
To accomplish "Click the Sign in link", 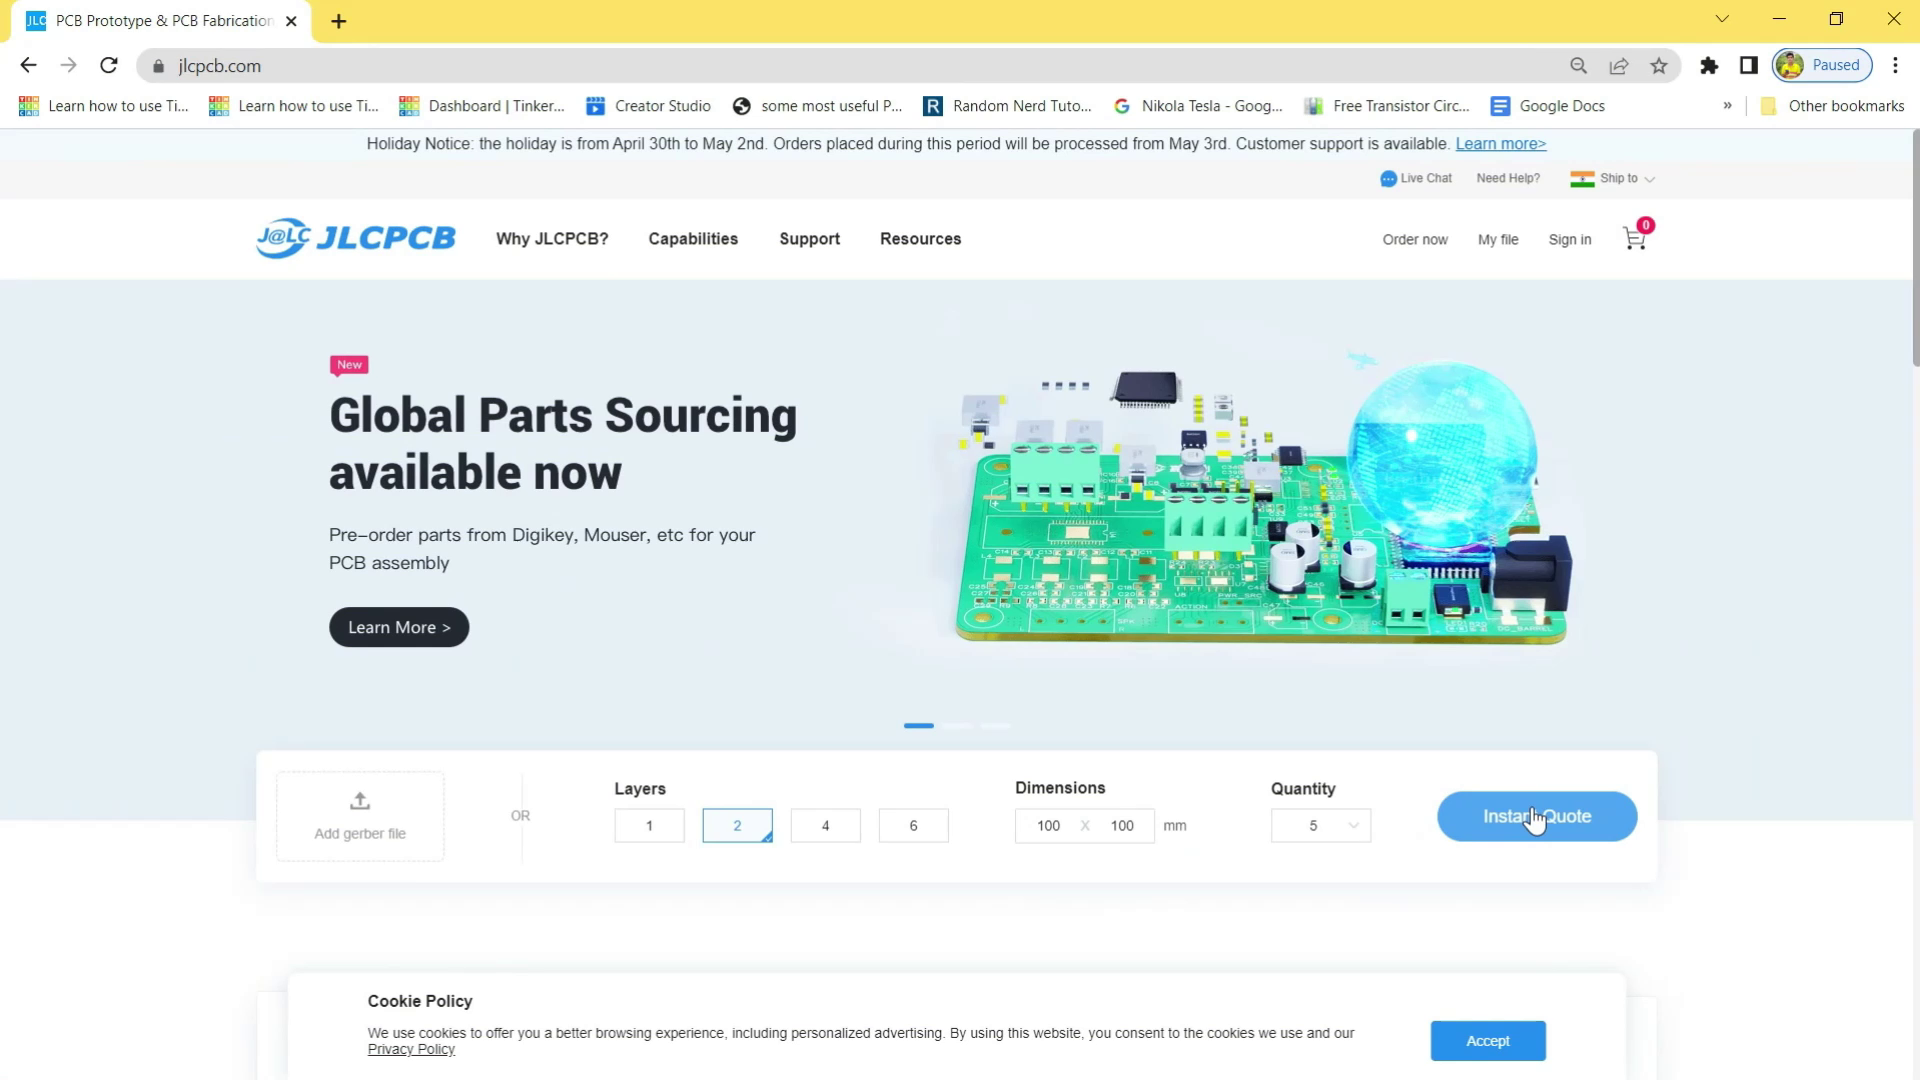I will (1570, 240).
